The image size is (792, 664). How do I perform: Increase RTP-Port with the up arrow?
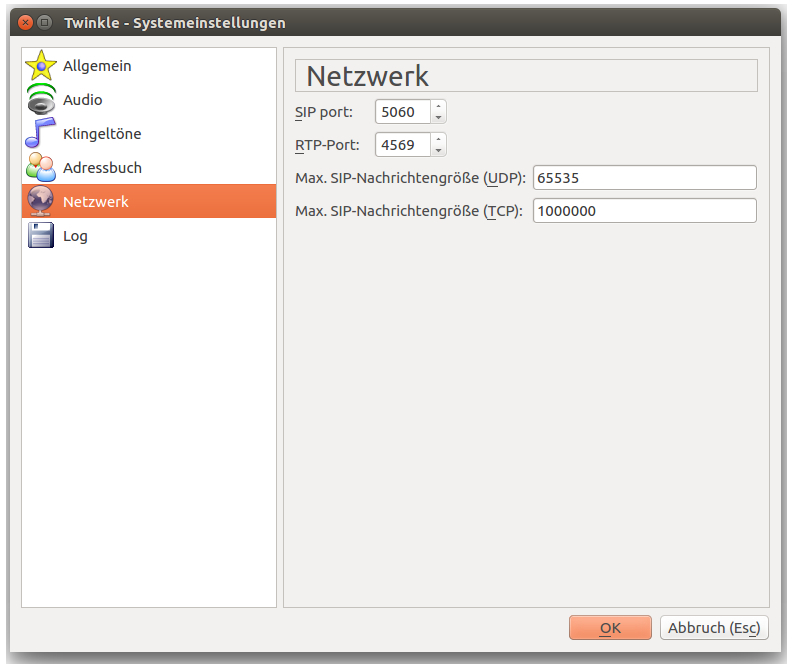click(x=438, y=139)
